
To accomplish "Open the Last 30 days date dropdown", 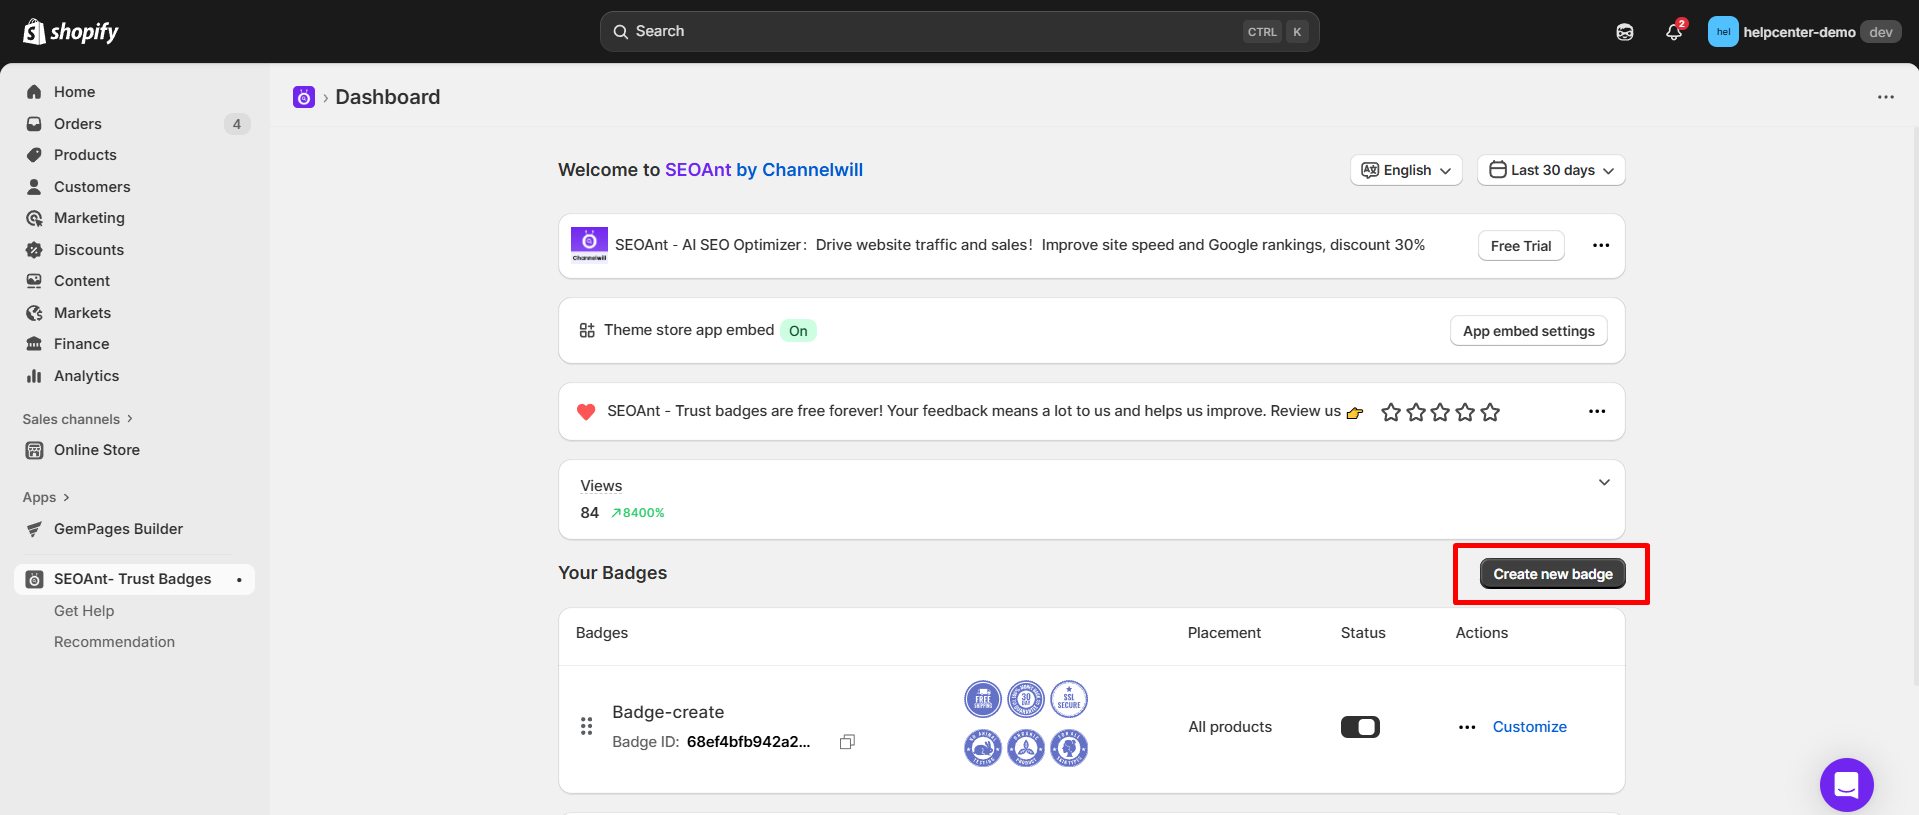I will tap(1551, 170).
